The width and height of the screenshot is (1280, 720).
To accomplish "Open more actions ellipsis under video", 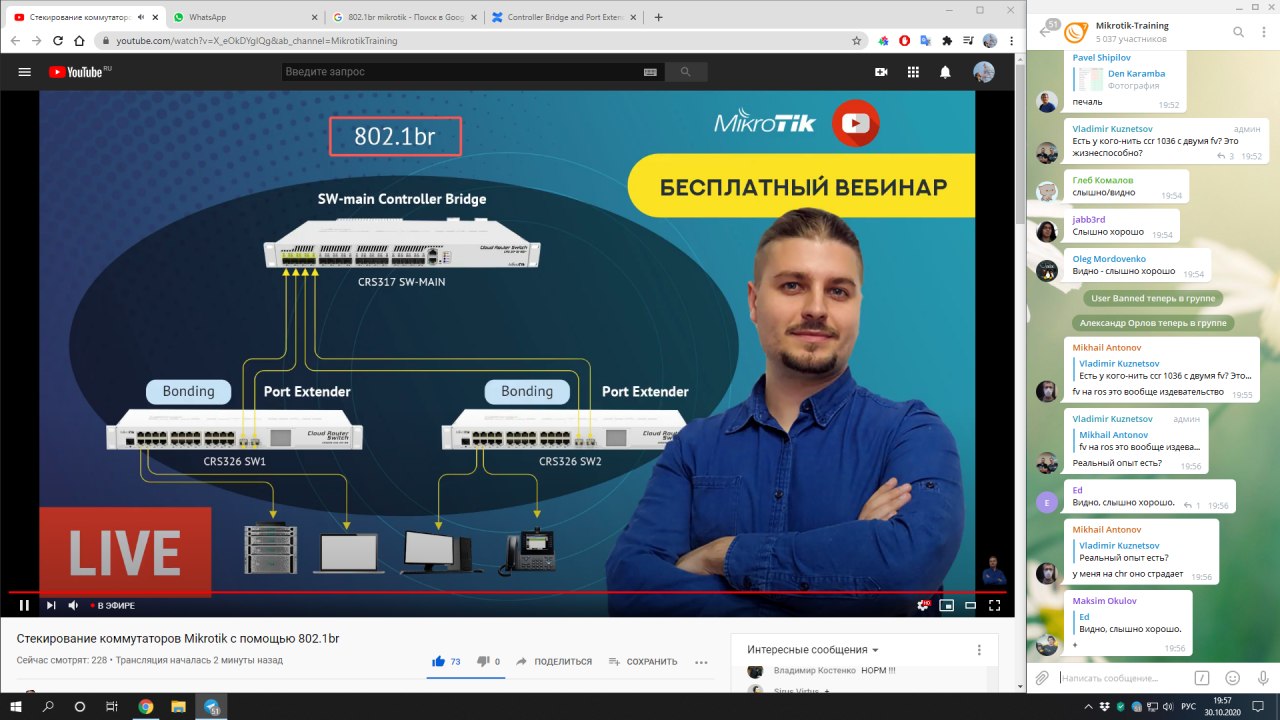I will click(701, 661).
